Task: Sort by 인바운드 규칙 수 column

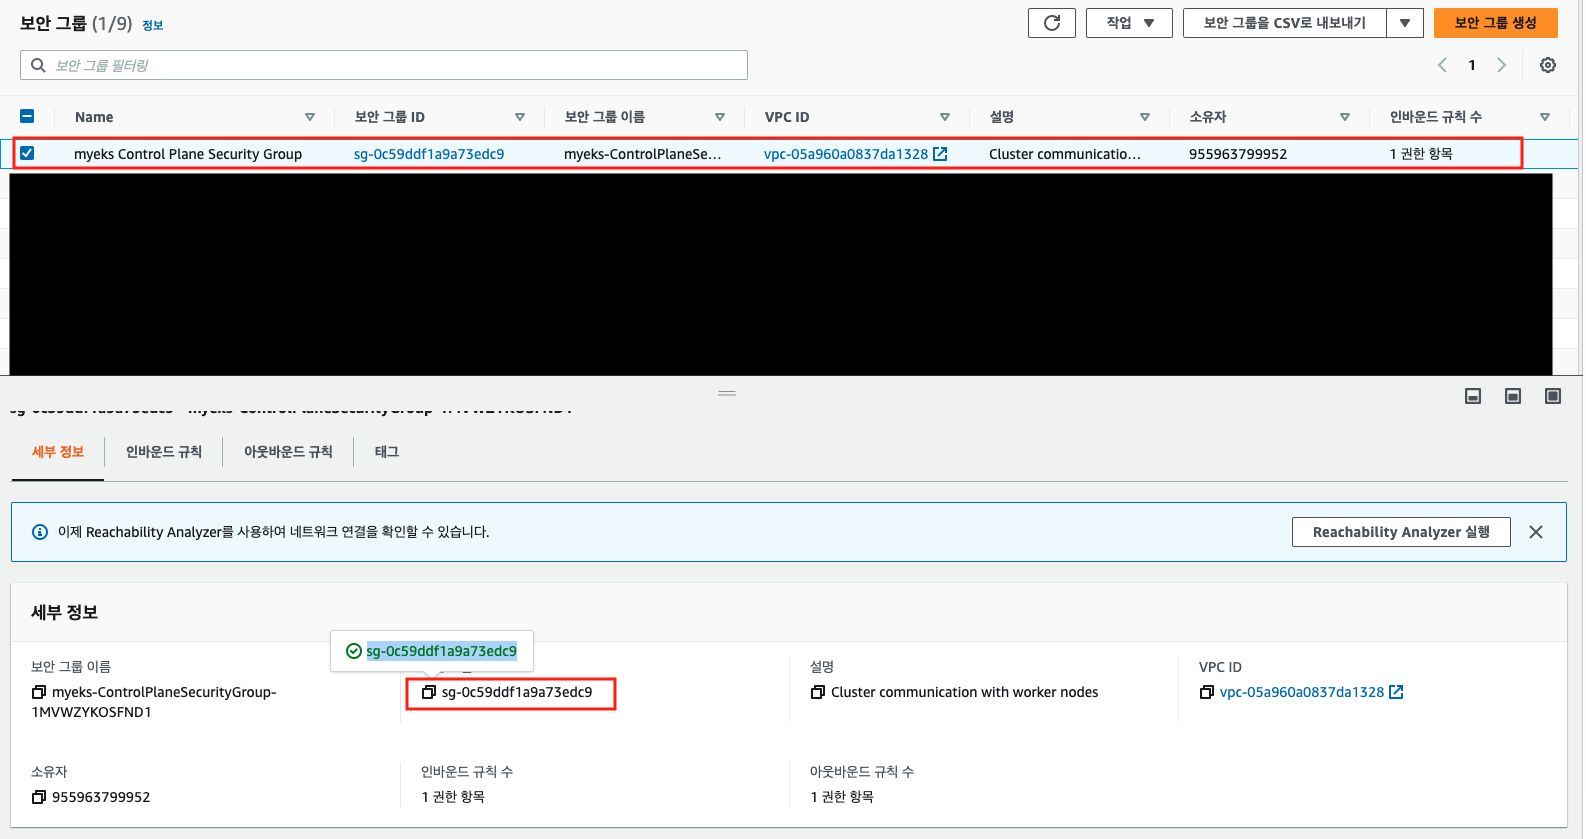Action: [x=1545, y=117]
